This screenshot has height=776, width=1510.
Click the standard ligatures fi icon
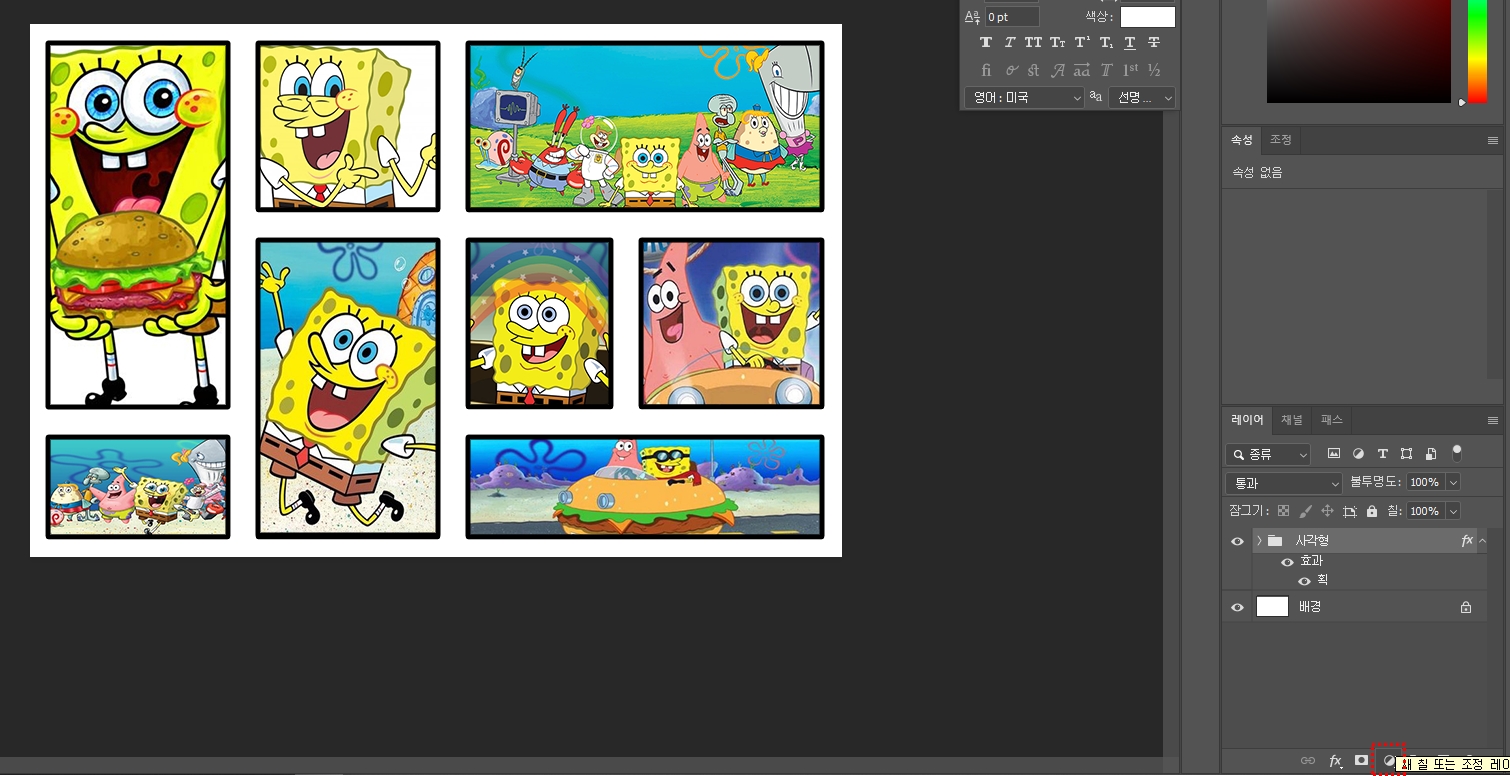[x=986, y=70]
